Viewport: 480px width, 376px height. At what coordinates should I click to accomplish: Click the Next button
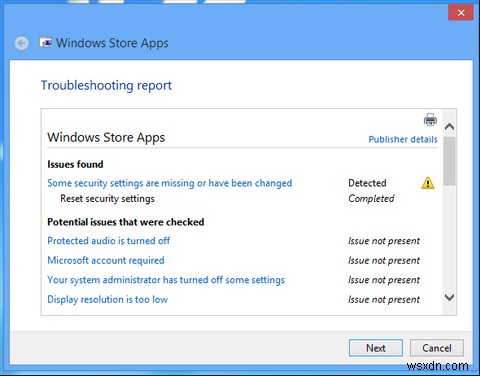[x=376, y=348]
